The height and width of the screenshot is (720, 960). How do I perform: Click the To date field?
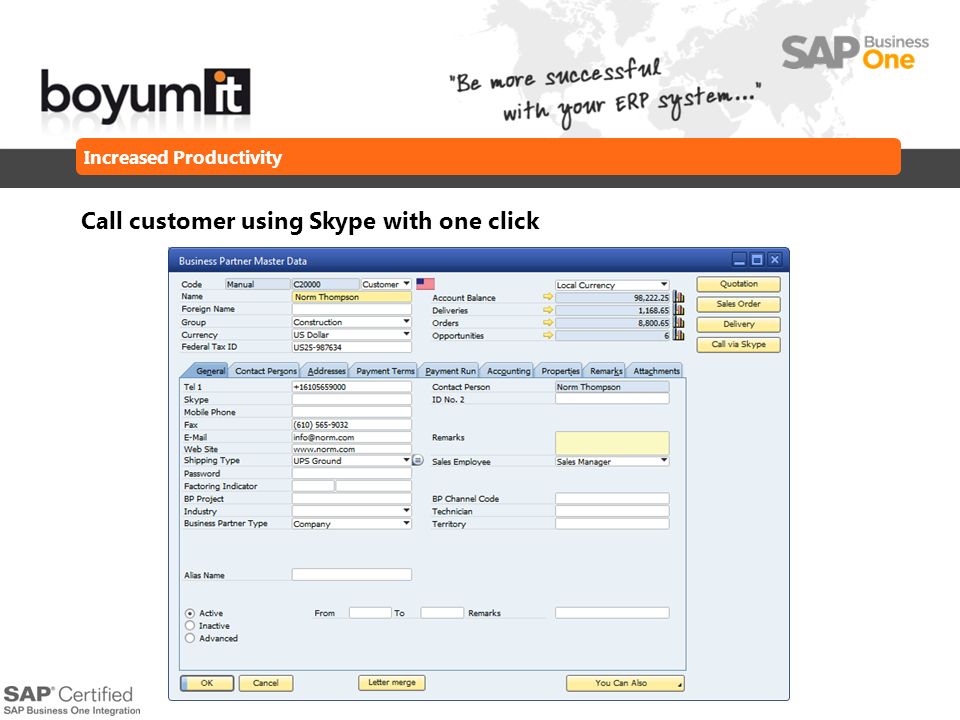442,612
